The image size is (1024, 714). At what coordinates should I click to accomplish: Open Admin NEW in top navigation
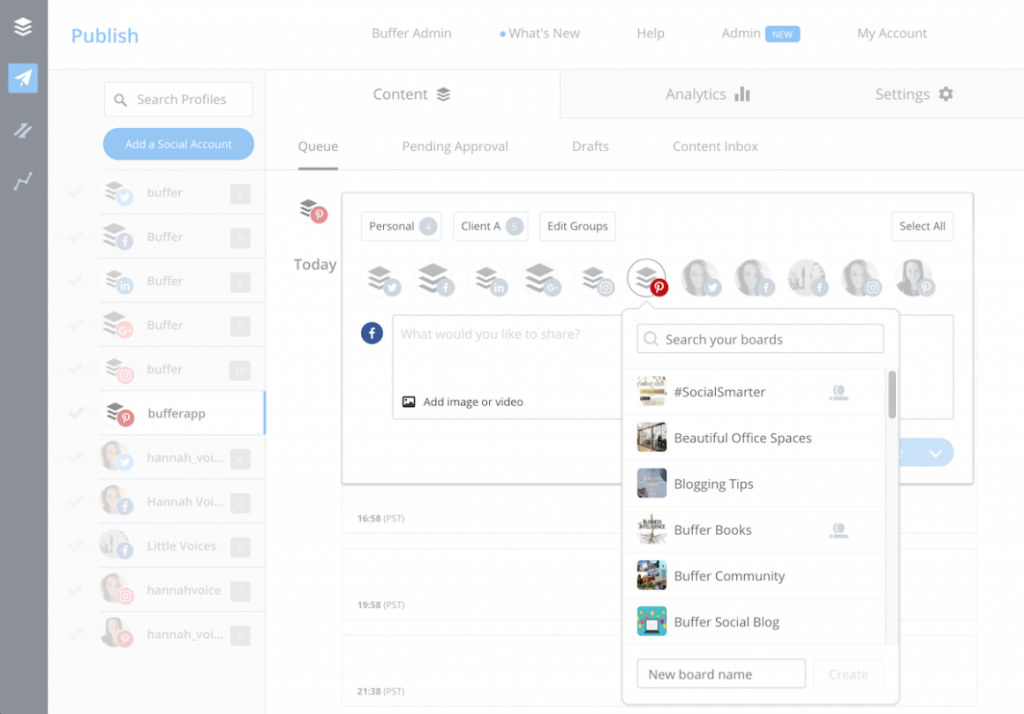[x=760, y=33]
